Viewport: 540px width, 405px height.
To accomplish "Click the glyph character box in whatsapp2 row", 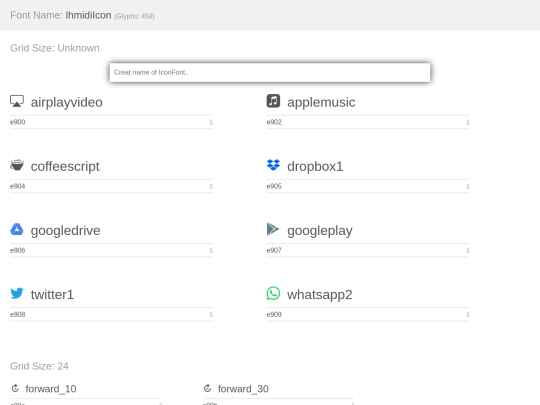I will point(467,314).
